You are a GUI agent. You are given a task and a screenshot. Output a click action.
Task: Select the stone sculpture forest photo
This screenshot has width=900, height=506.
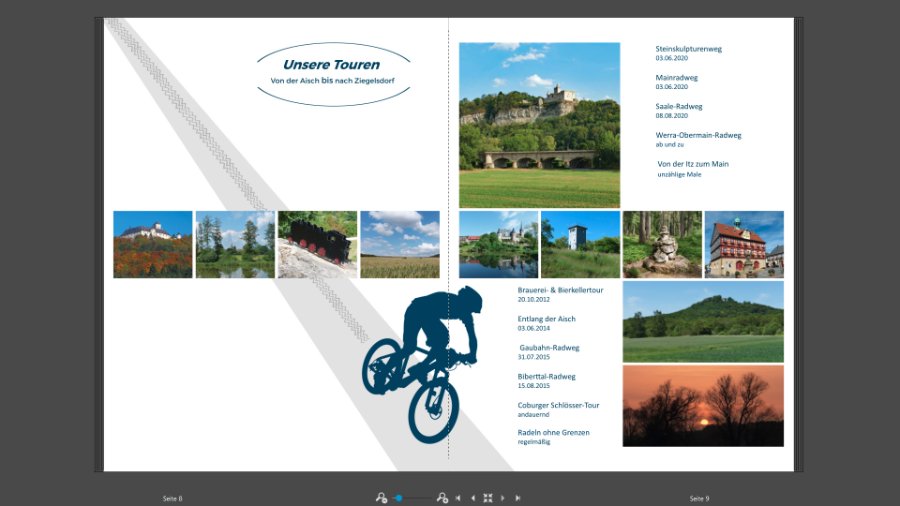click(x=662, y=244)
